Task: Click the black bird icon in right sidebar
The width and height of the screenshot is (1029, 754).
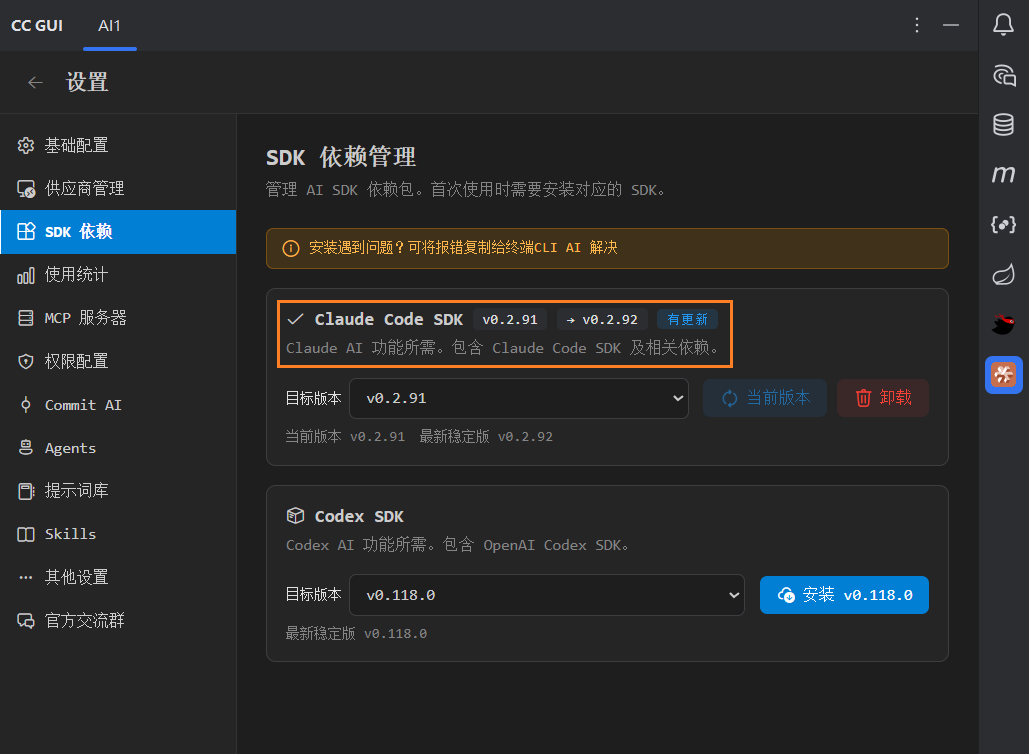Action: [x=1003, y=324]
